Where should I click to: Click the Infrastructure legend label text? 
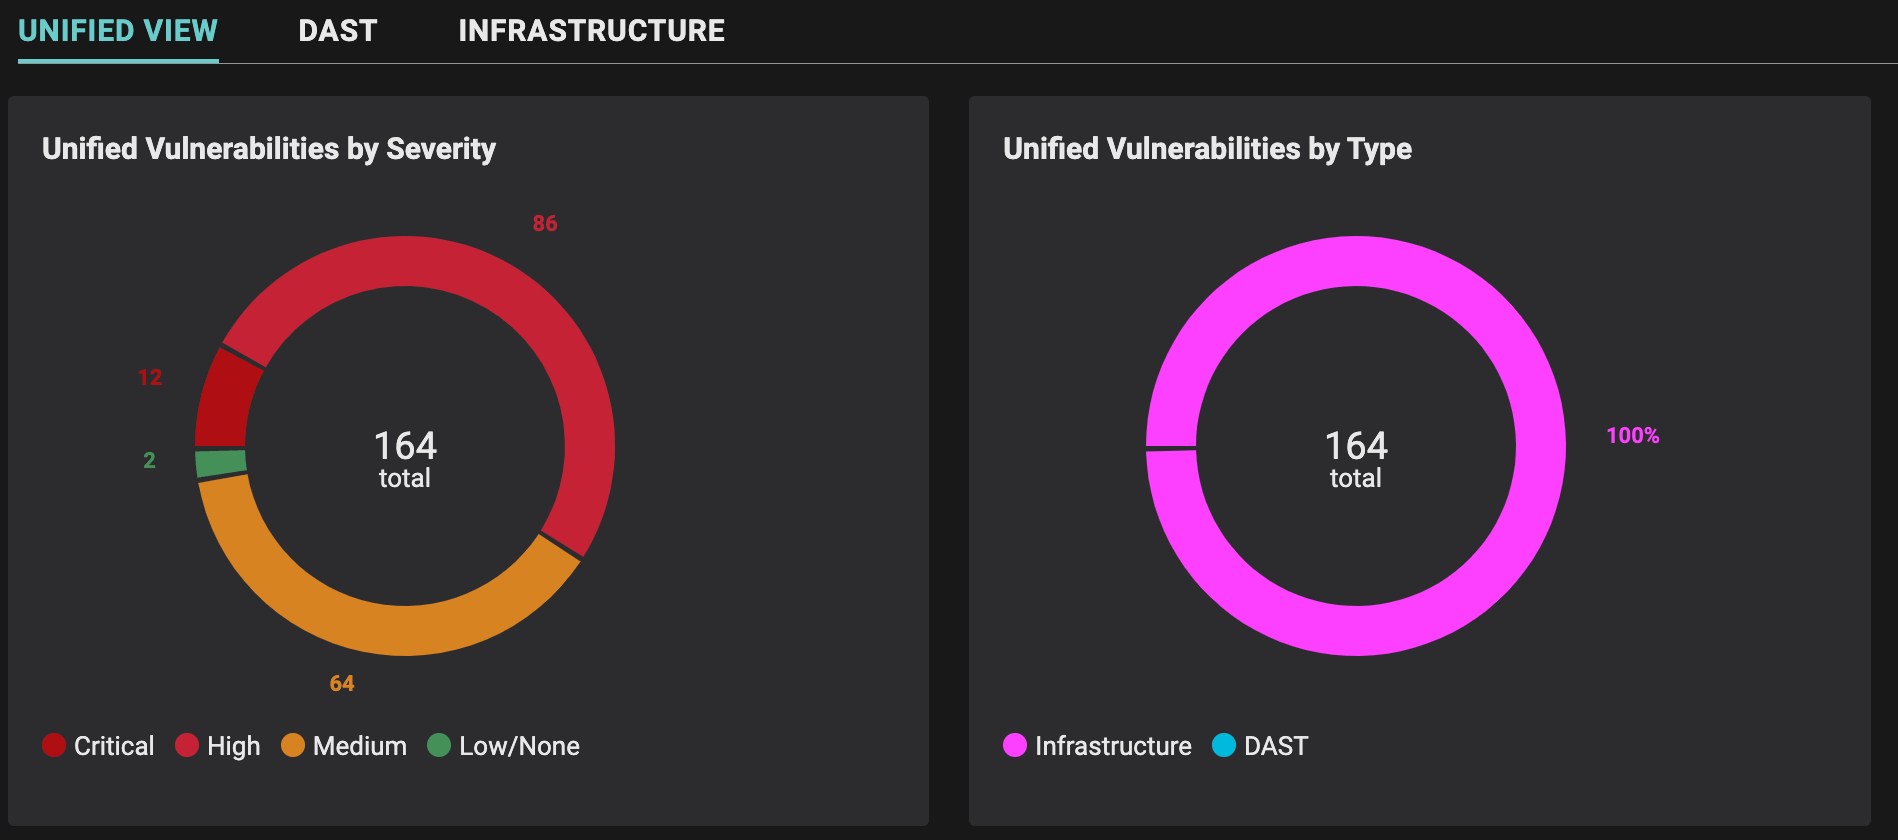[1113, 746]
